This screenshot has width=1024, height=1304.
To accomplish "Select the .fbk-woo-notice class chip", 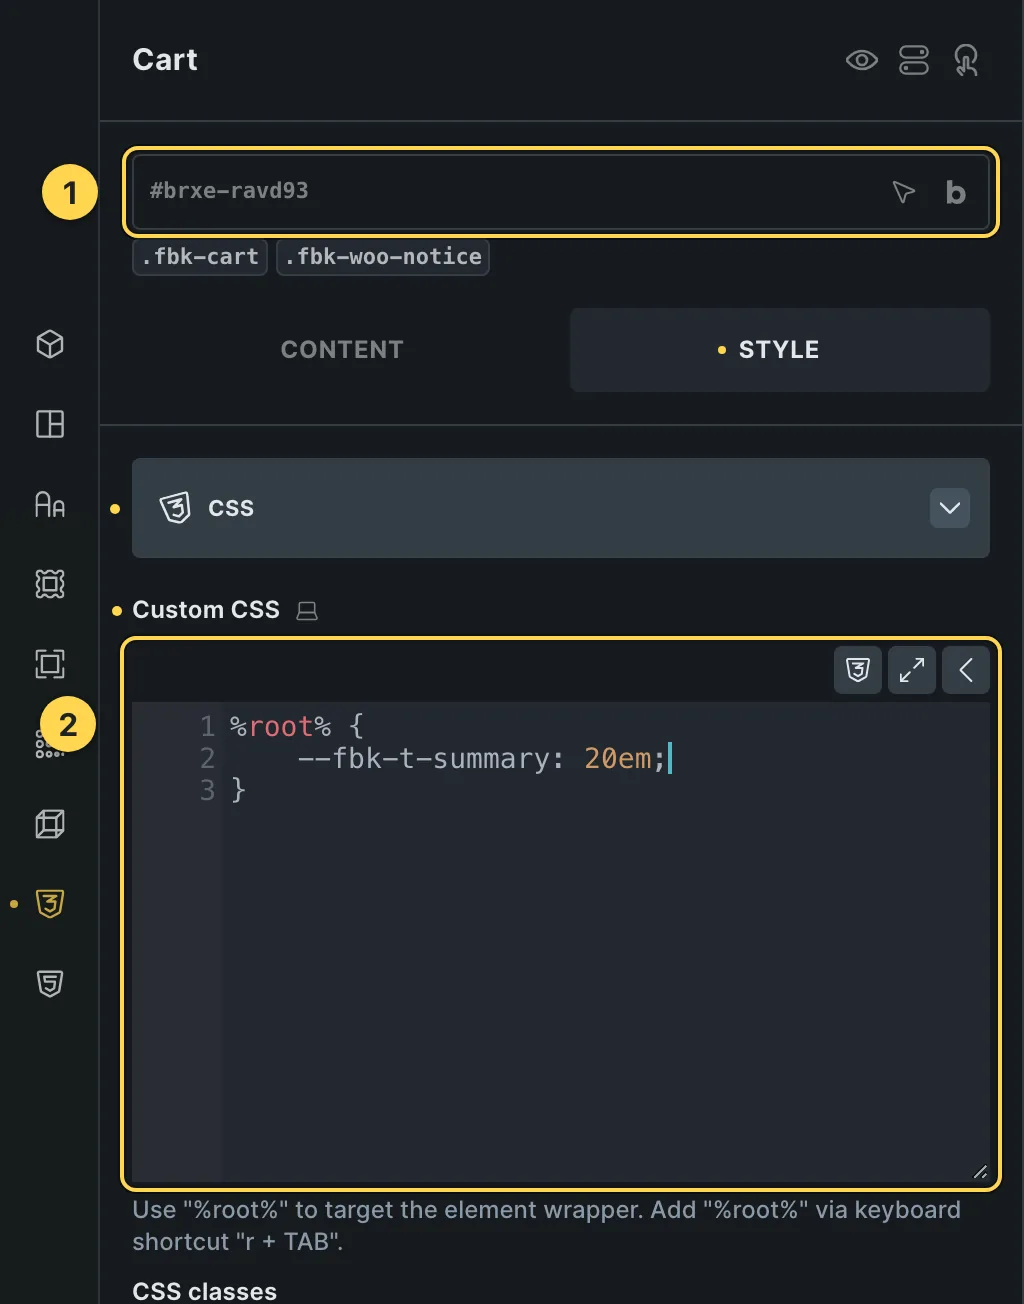I will (x=383, y=257).
